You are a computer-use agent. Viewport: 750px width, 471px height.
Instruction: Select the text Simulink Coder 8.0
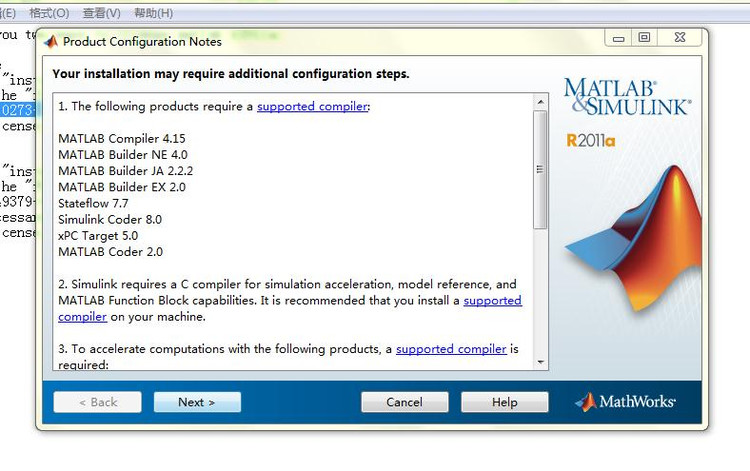click(x=110, y=220)
